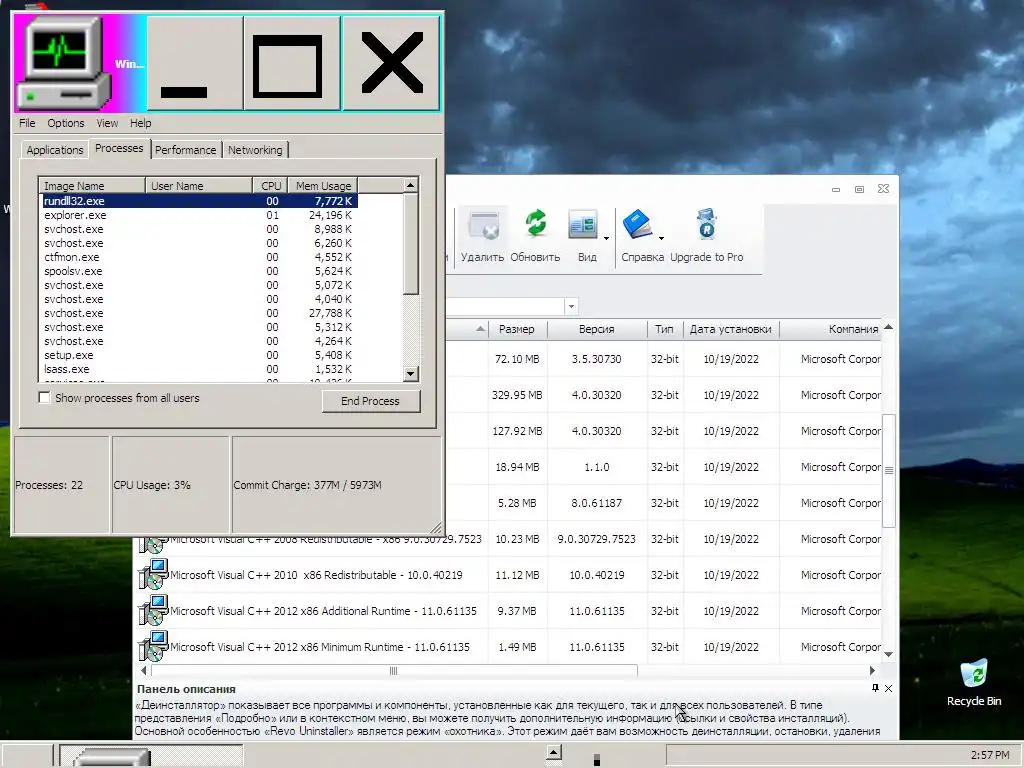Click the taskbar running application button
The width and height of the screenshot is (1024, 768).
151,755
